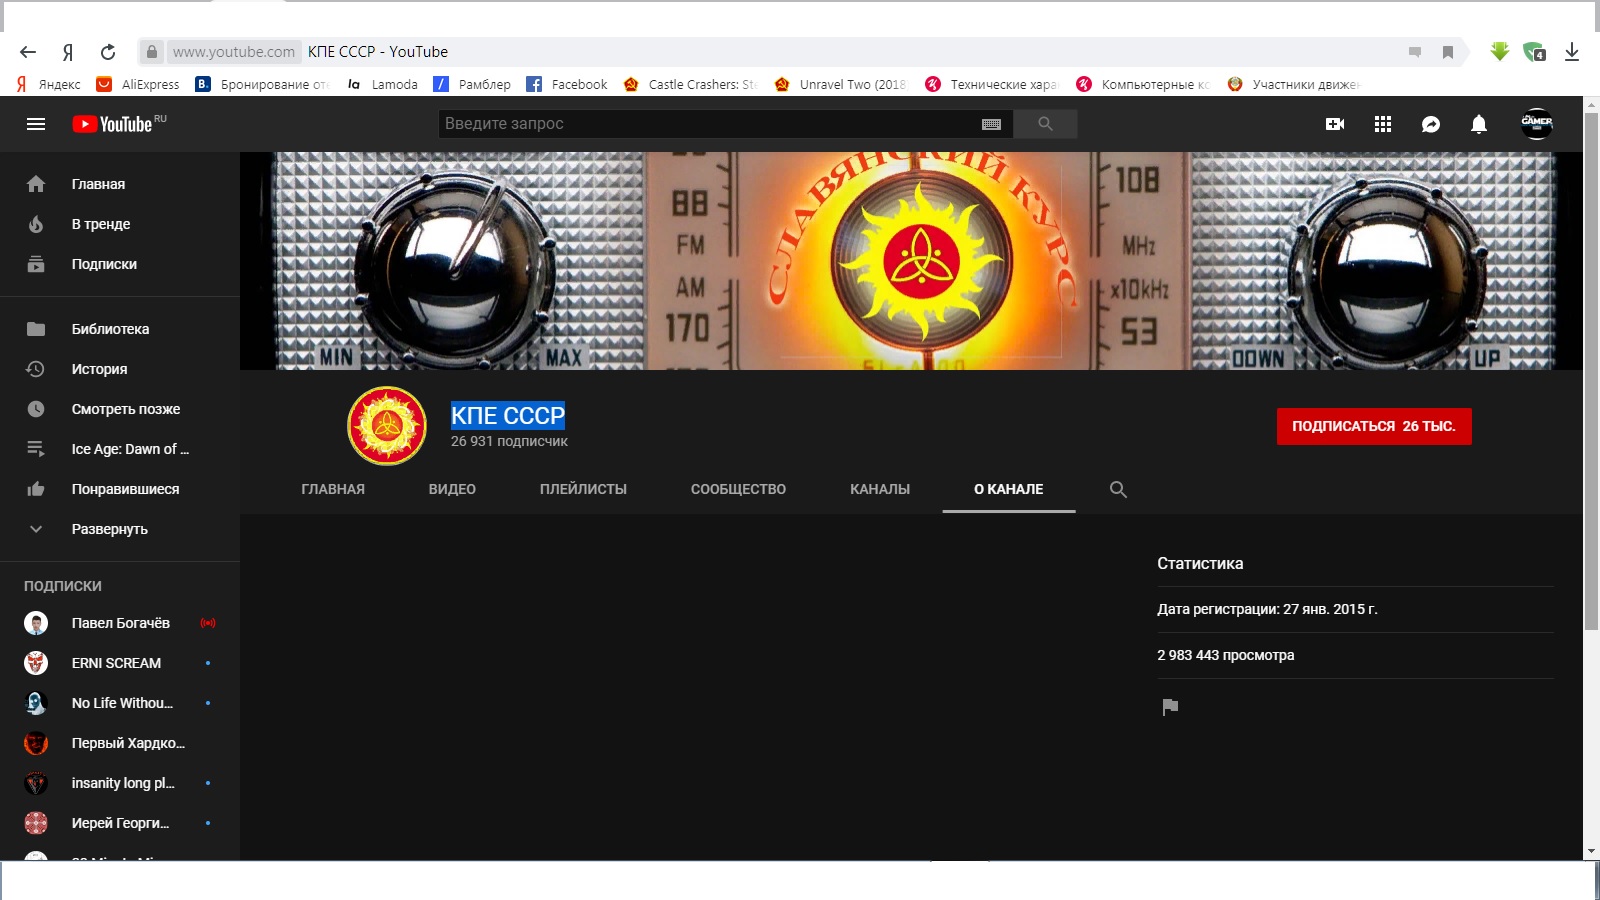Click the browser address bar URL

234,52
